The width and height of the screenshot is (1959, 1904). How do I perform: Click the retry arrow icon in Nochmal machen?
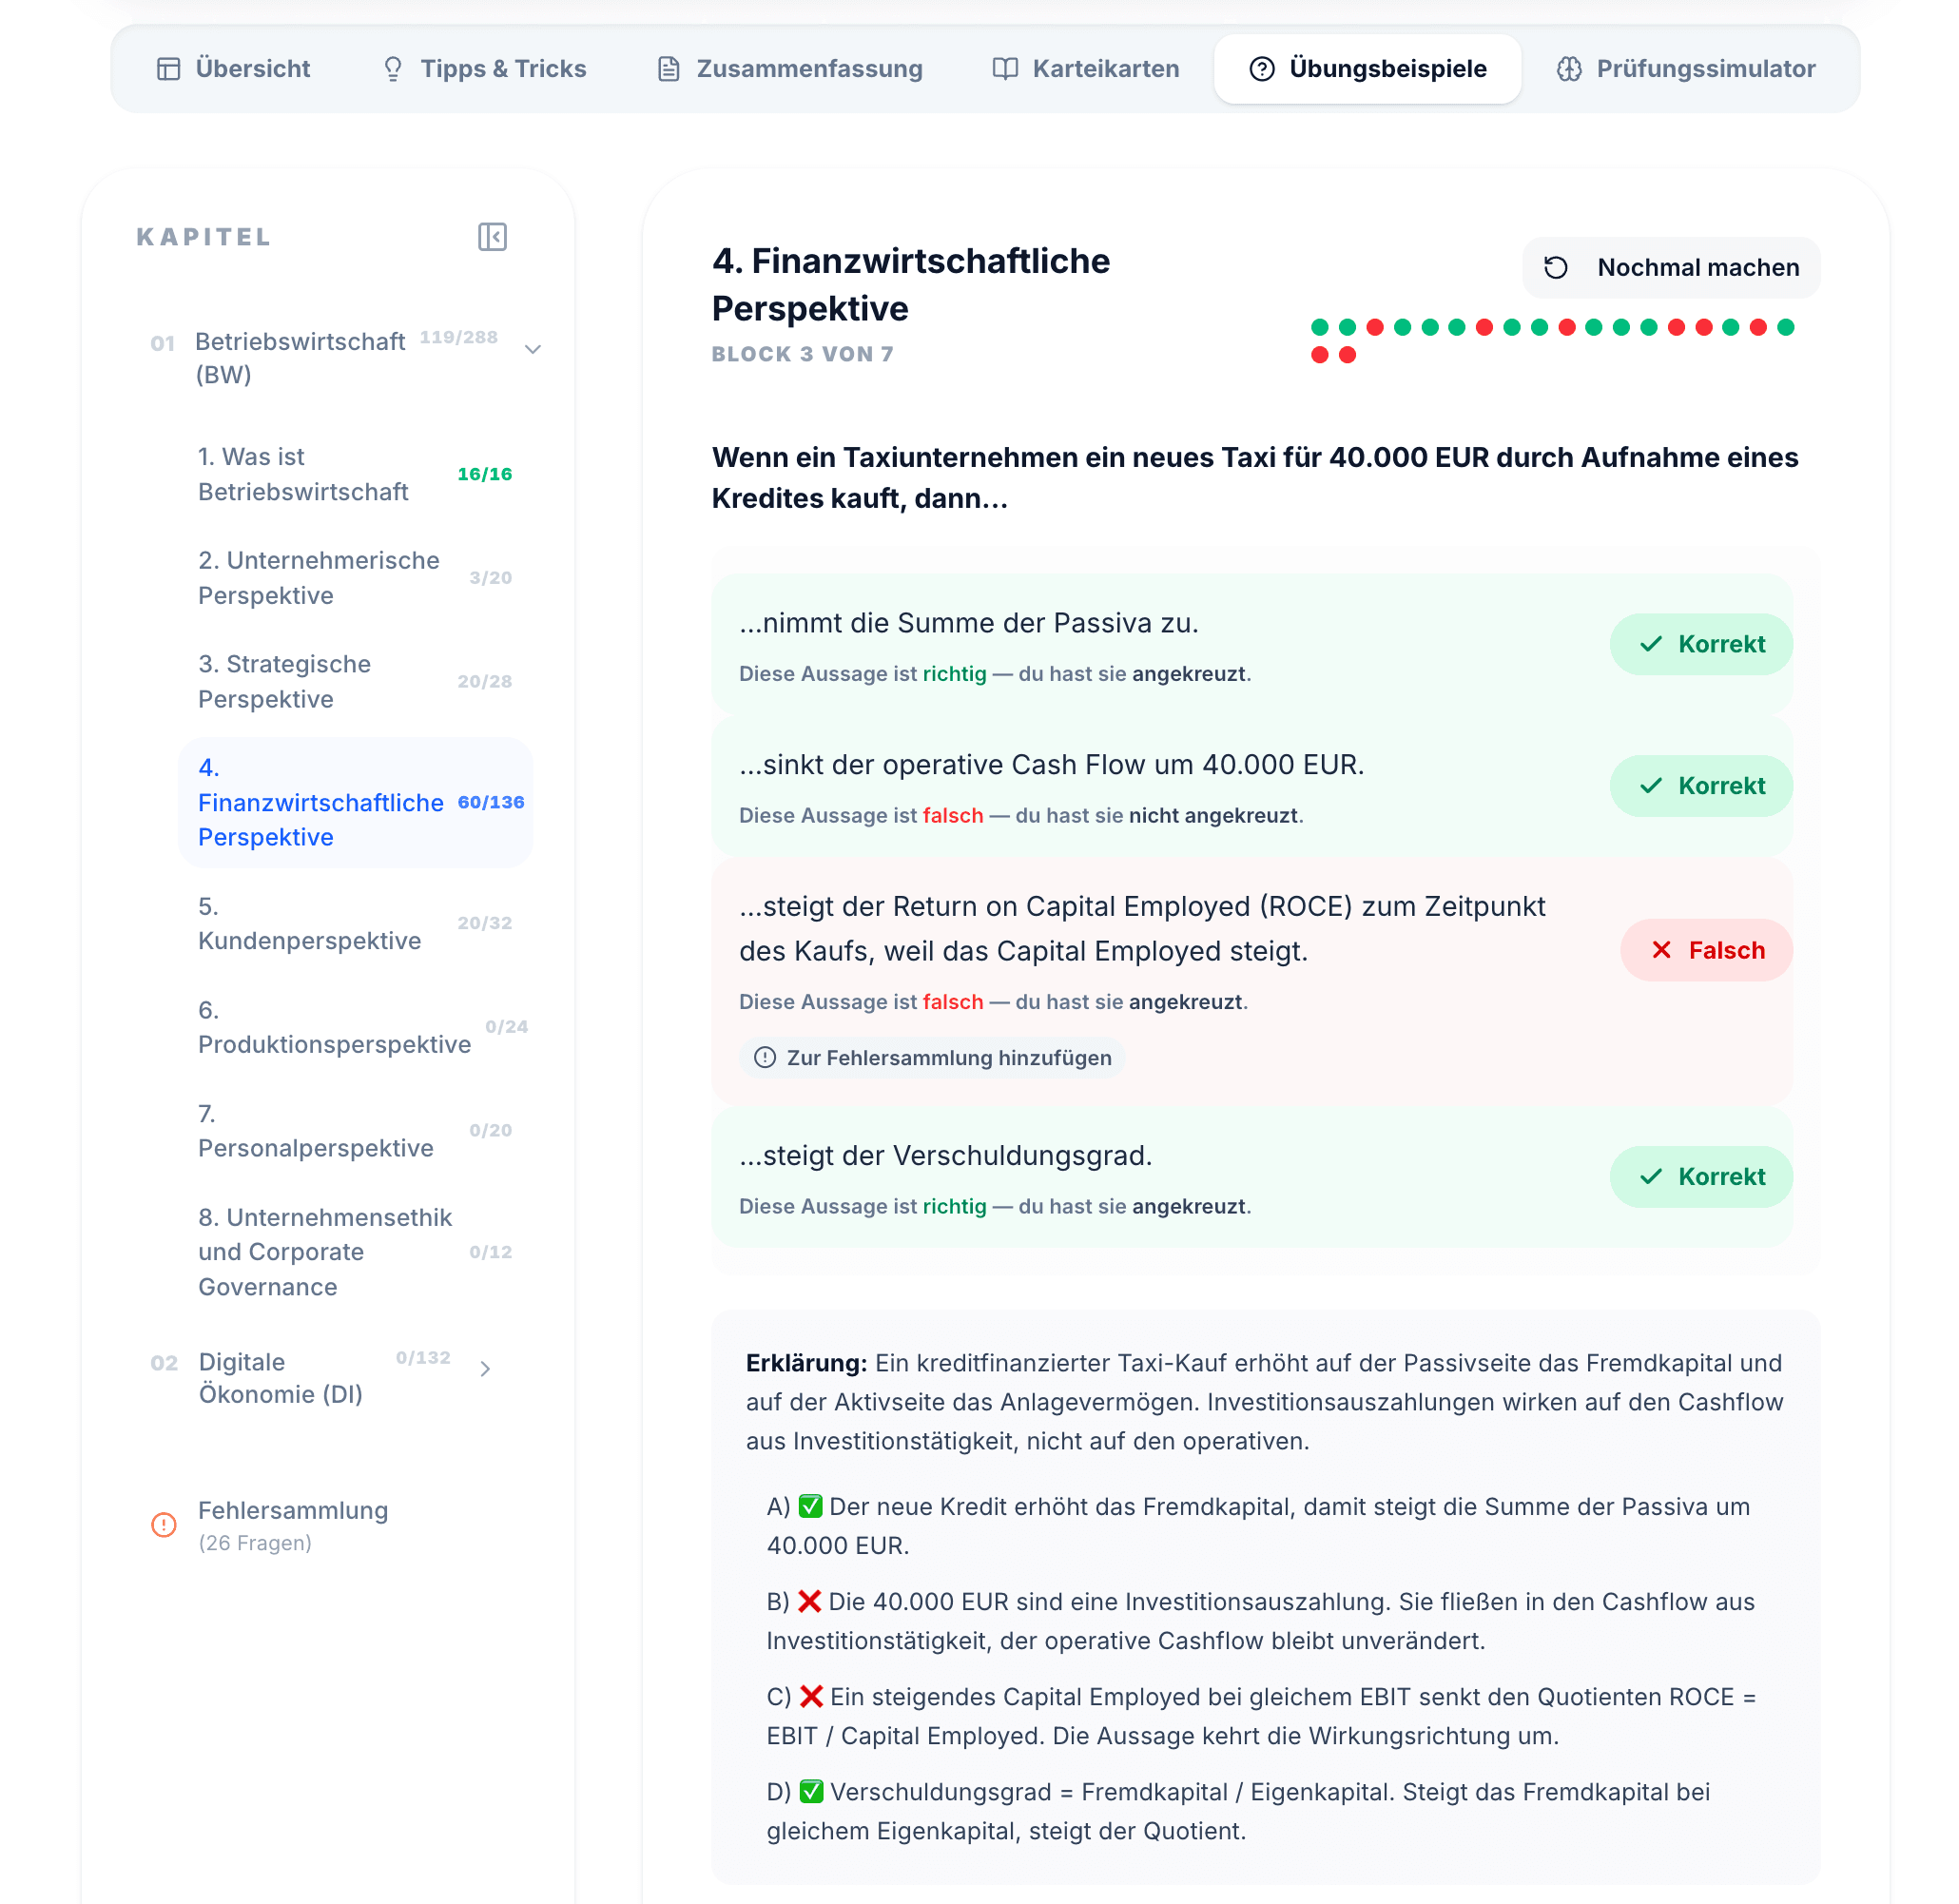tap(1556, 268)
